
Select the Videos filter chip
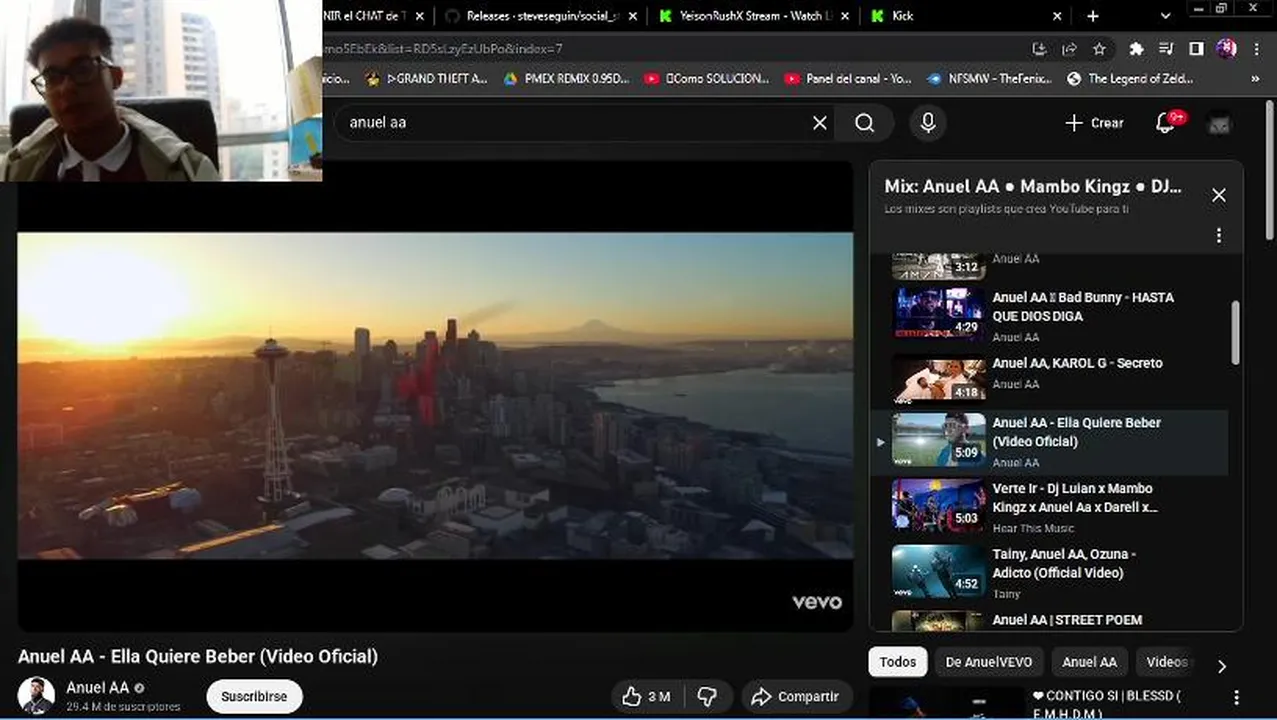click(x=1166, y=661)
